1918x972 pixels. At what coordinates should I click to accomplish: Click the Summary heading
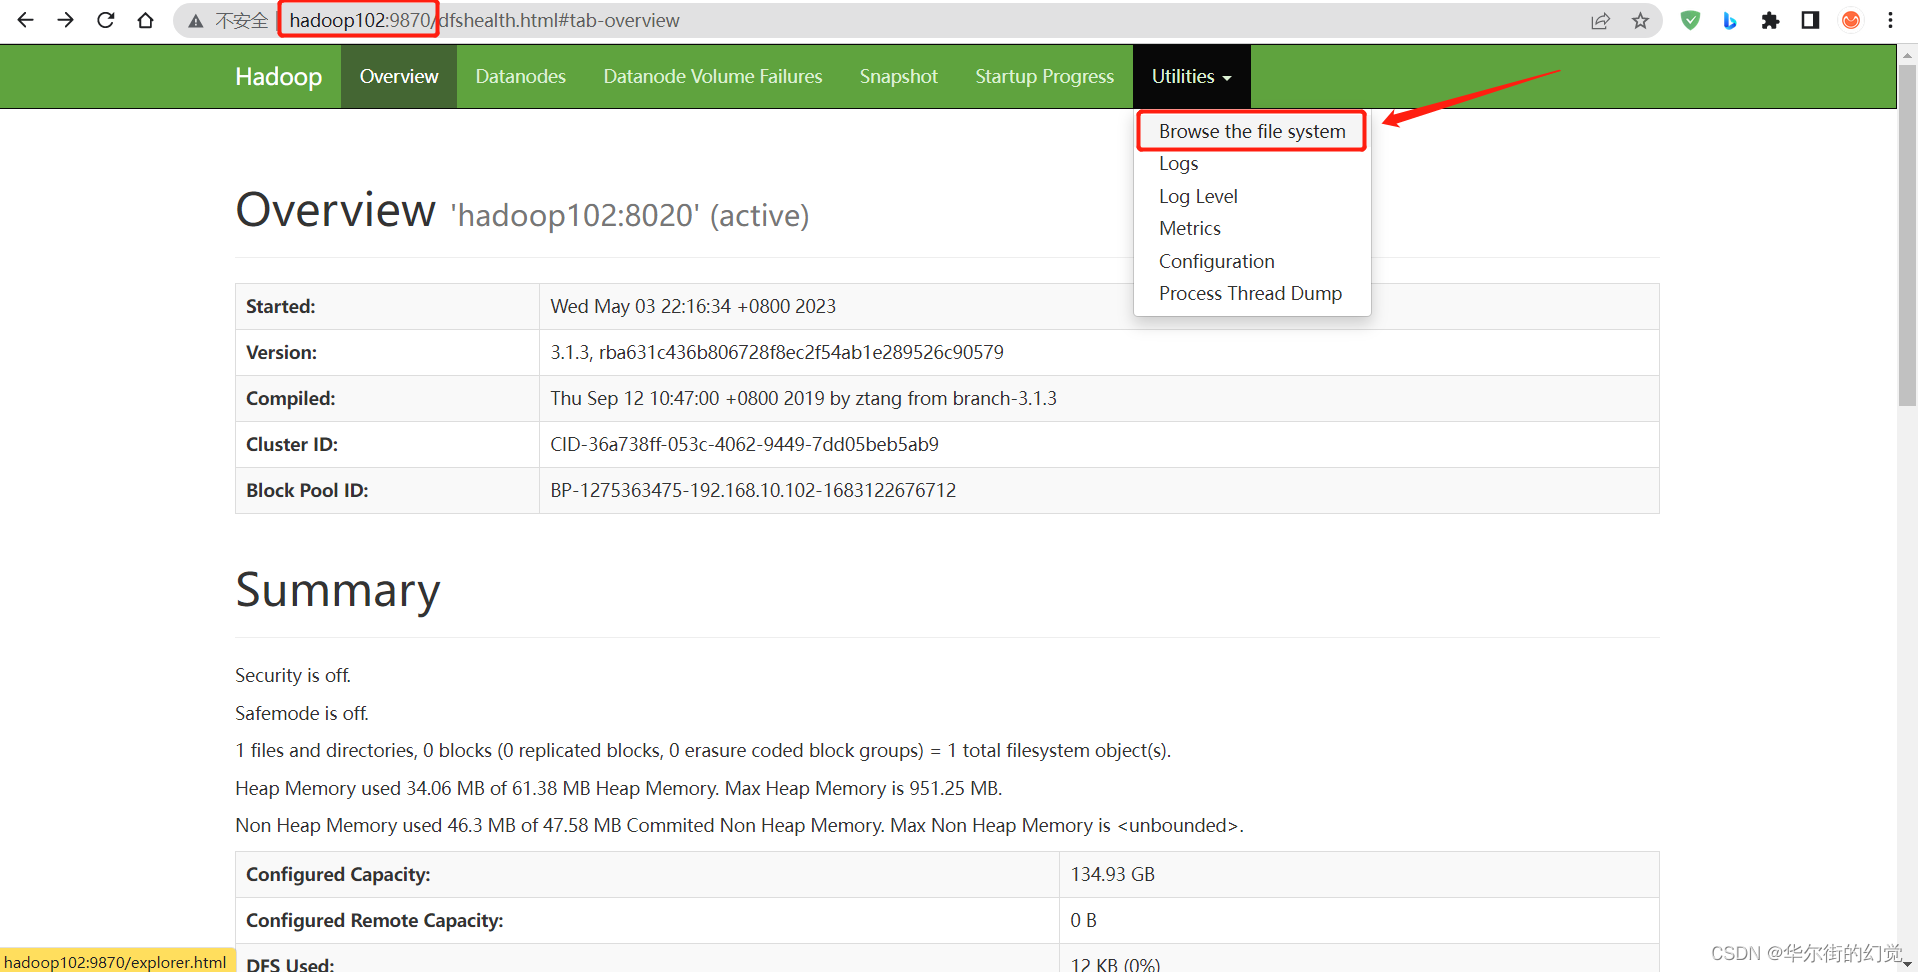click(x=338, y=590)
